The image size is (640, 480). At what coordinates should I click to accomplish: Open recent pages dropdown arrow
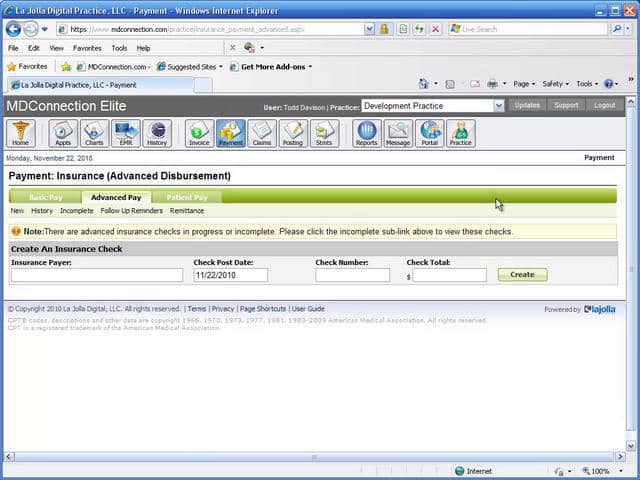(x=44, y=29)
